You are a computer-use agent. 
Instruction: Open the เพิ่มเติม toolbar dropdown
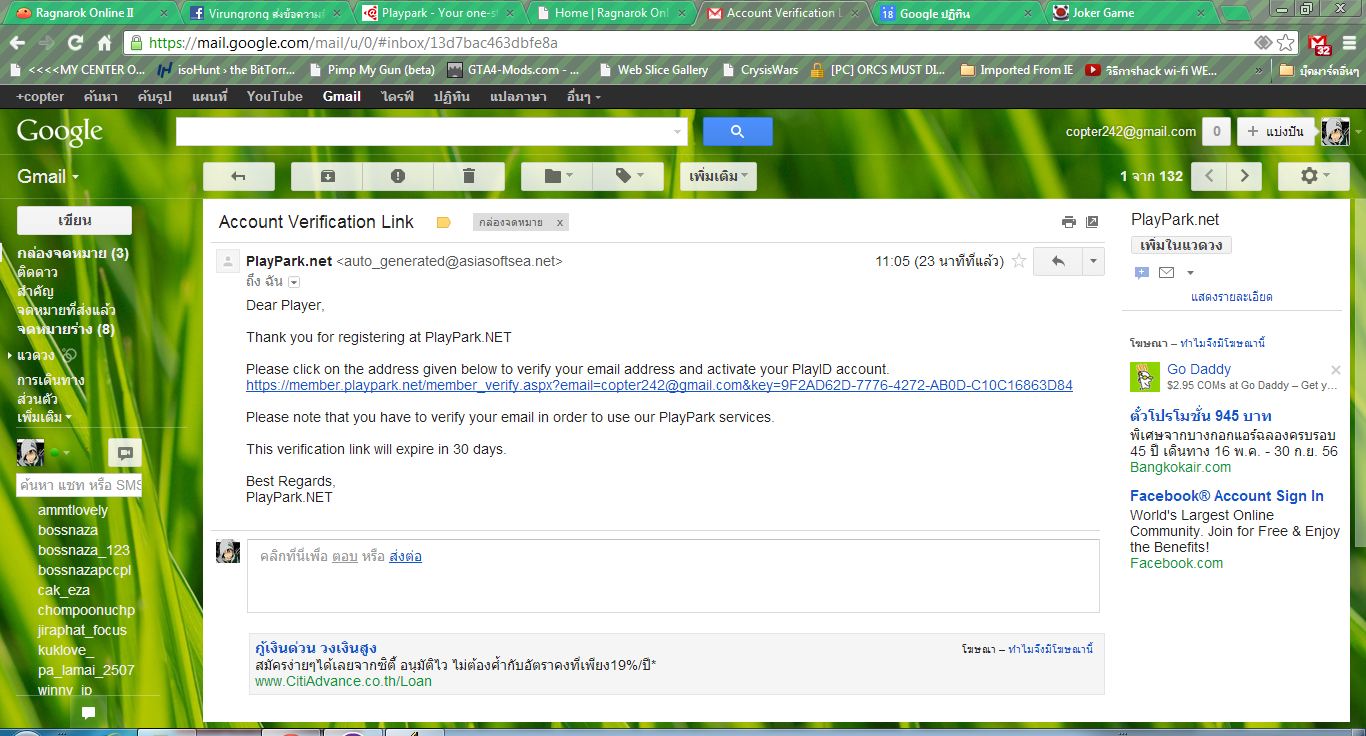click(x=719, y=176)
